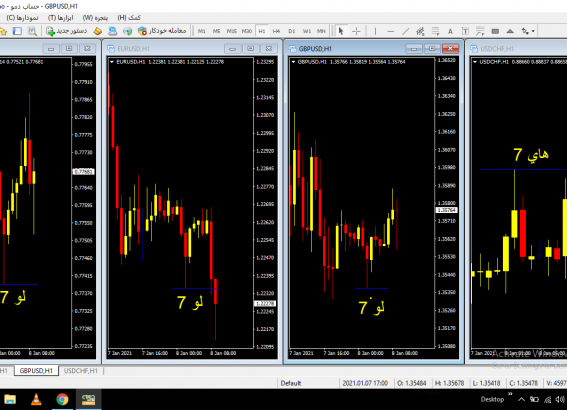Switch chart to M30 timeframe

[x=247, y=31]
